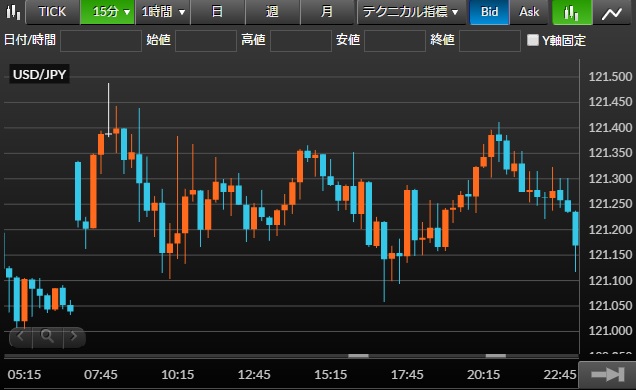
Task: Click the 15:15 time axis label
Action: [330, 375]
